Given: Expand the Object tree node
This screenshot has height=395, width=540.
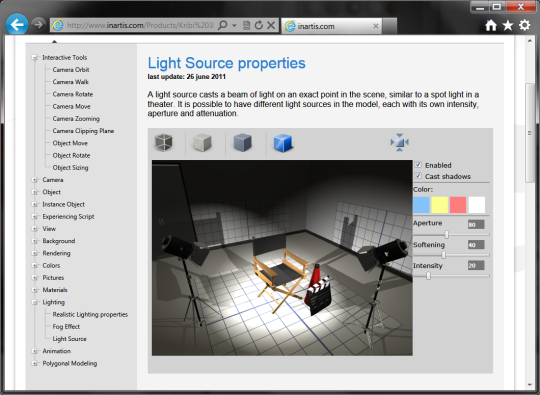Looking at the screenshot, I should click(x=34, y=192).
